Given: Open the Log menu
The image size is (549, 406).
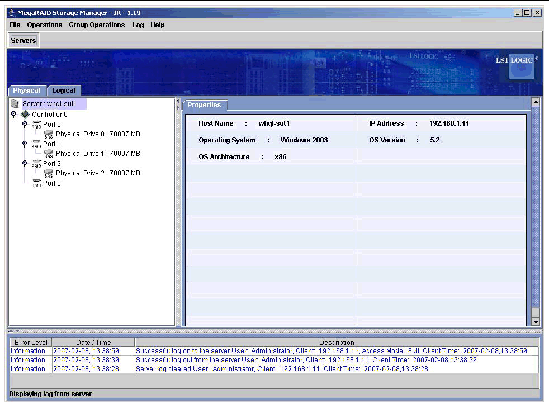Looking at the screenshot, I should pyautogui.click(x=138, y=25).
